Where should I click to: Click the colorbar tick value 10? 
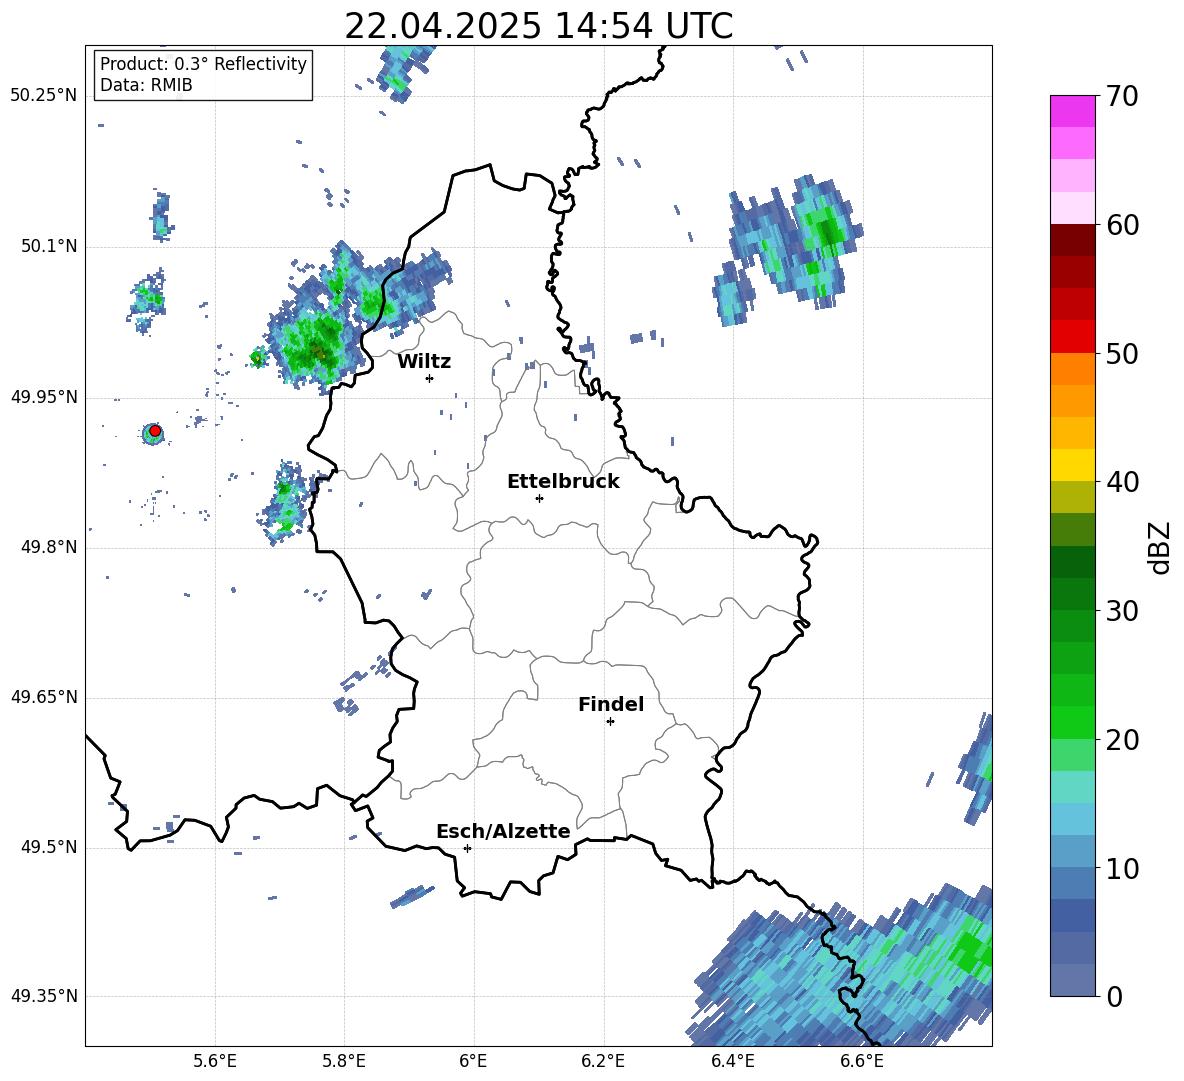(1122, 869)
